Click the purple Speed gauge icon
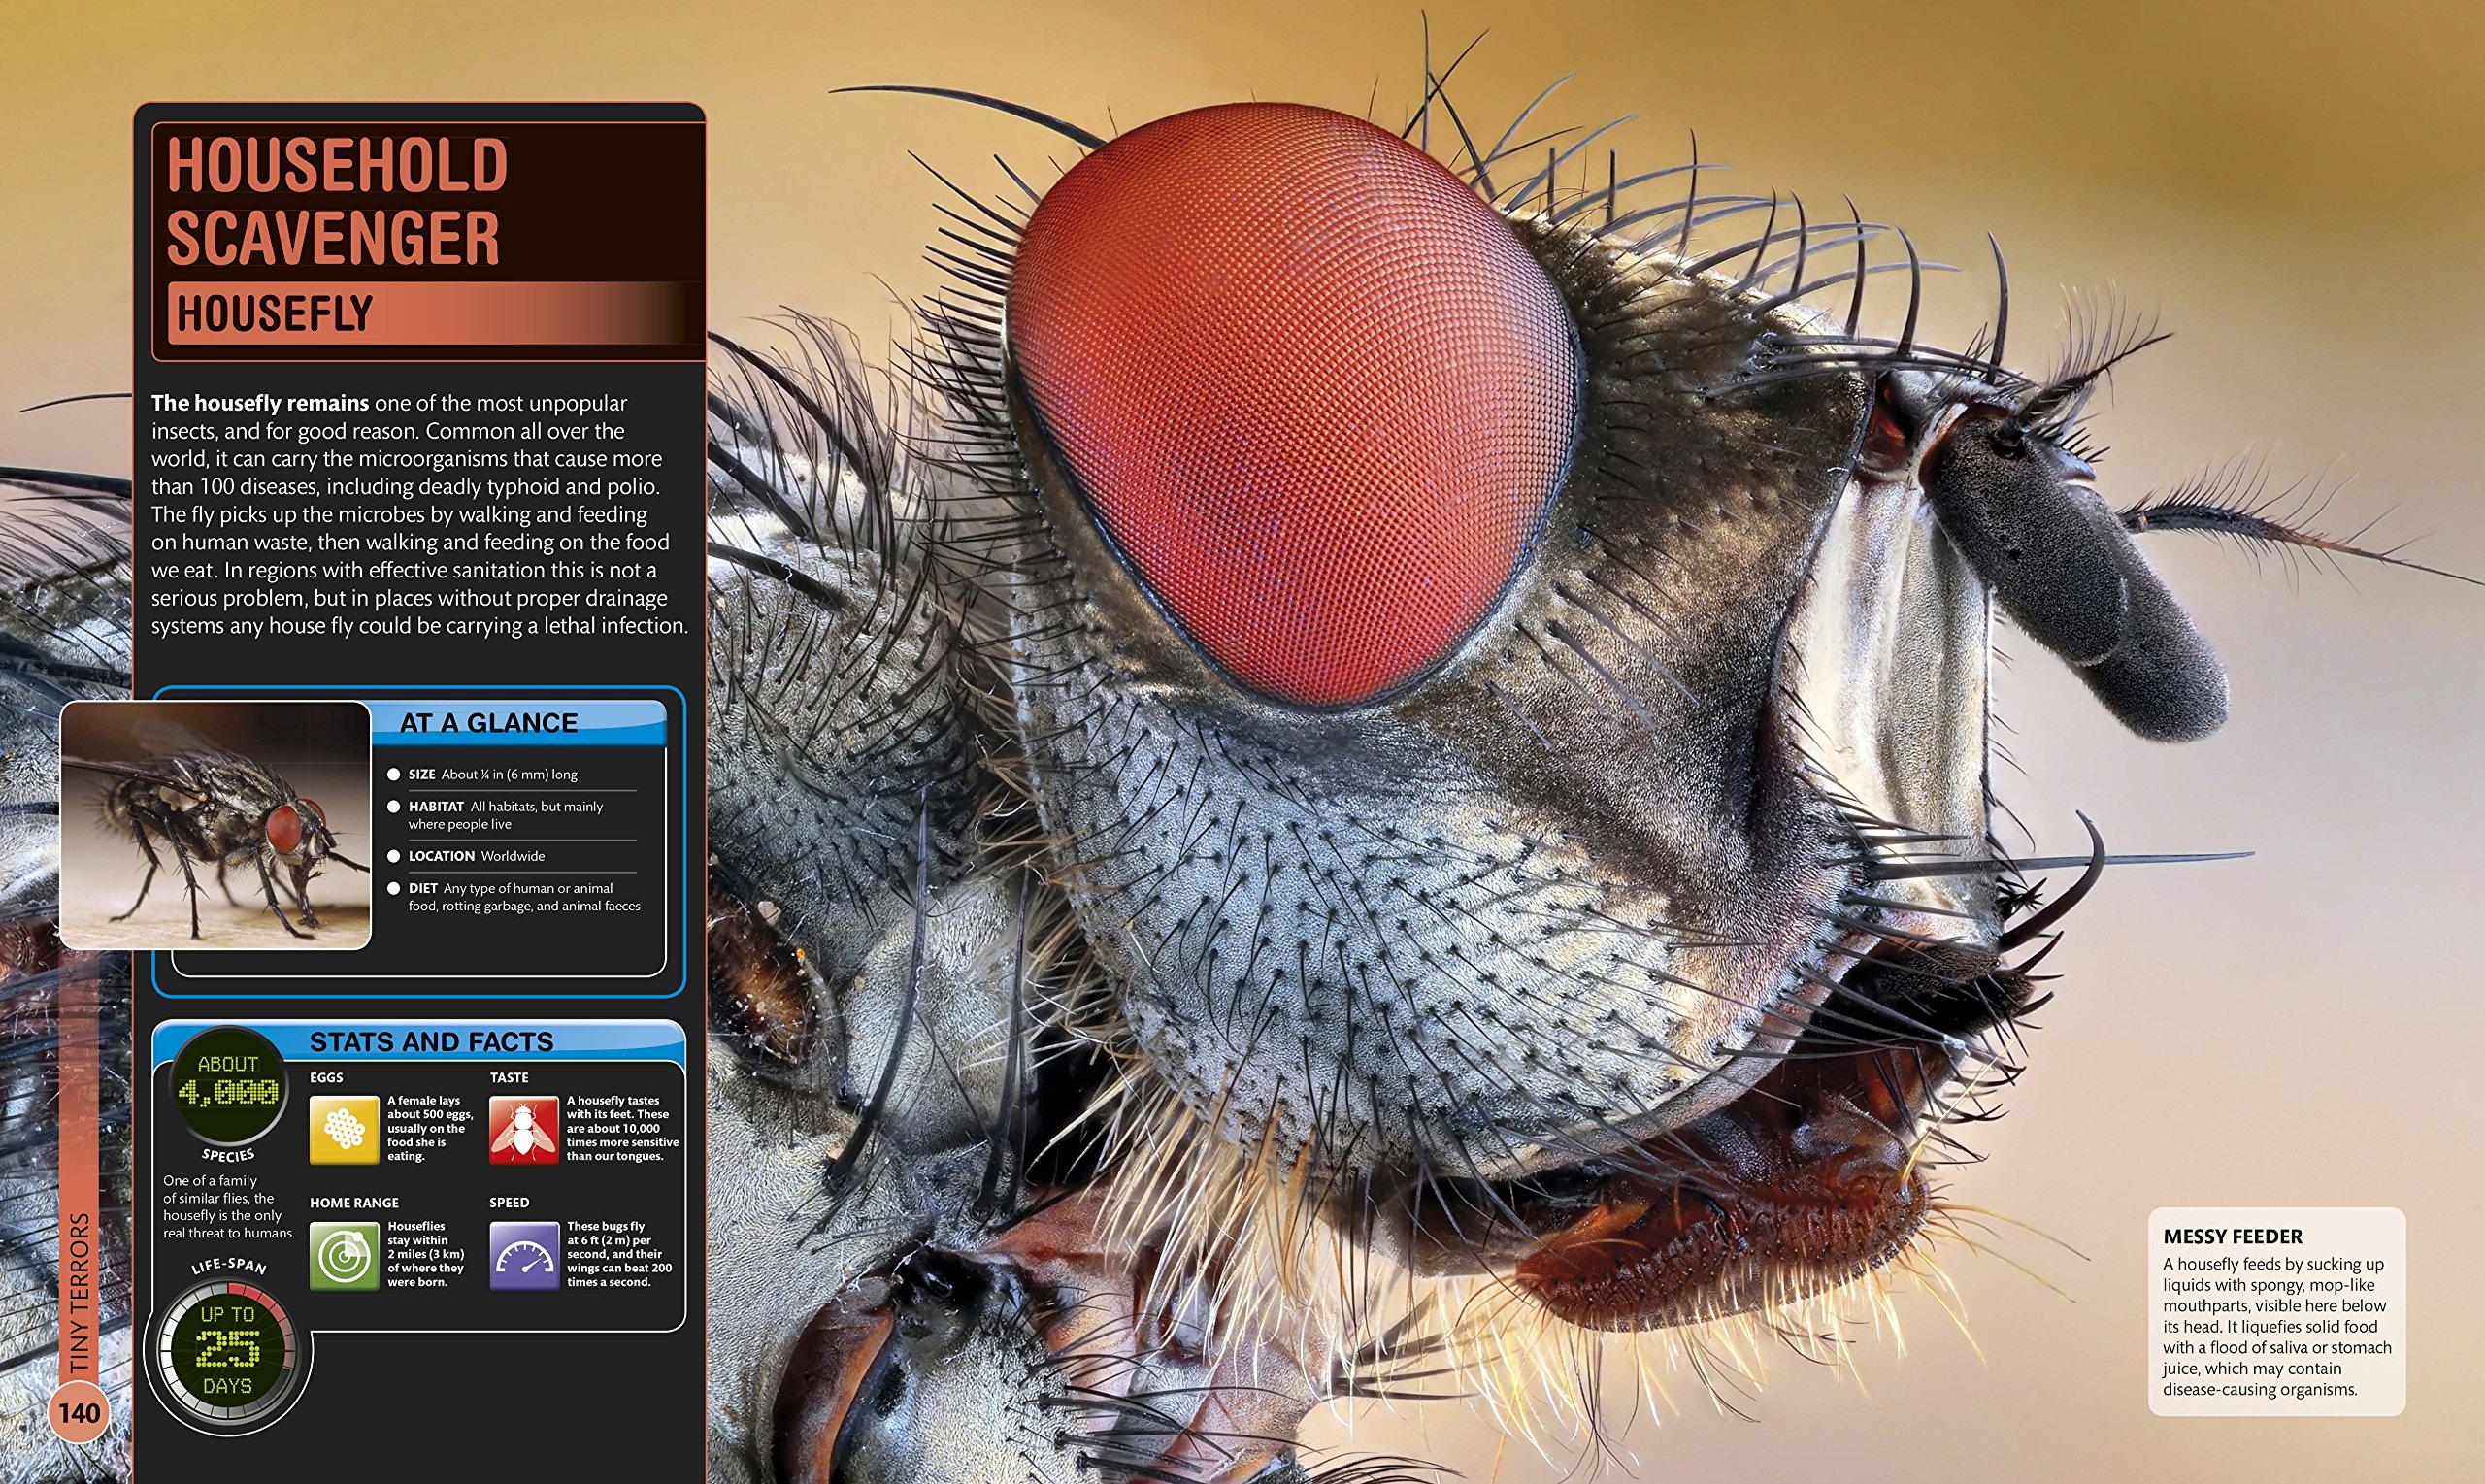 coord(523,1255)
